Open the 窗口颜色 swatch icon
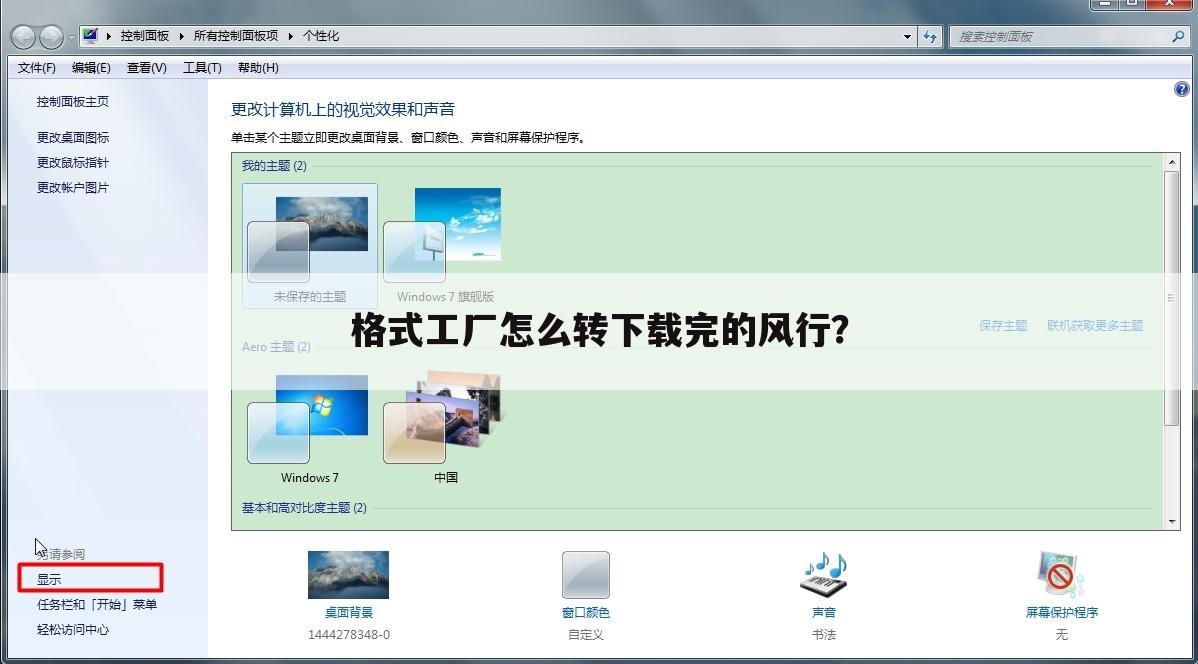Screen dimensions: 1198x664 tap(586, 575)
